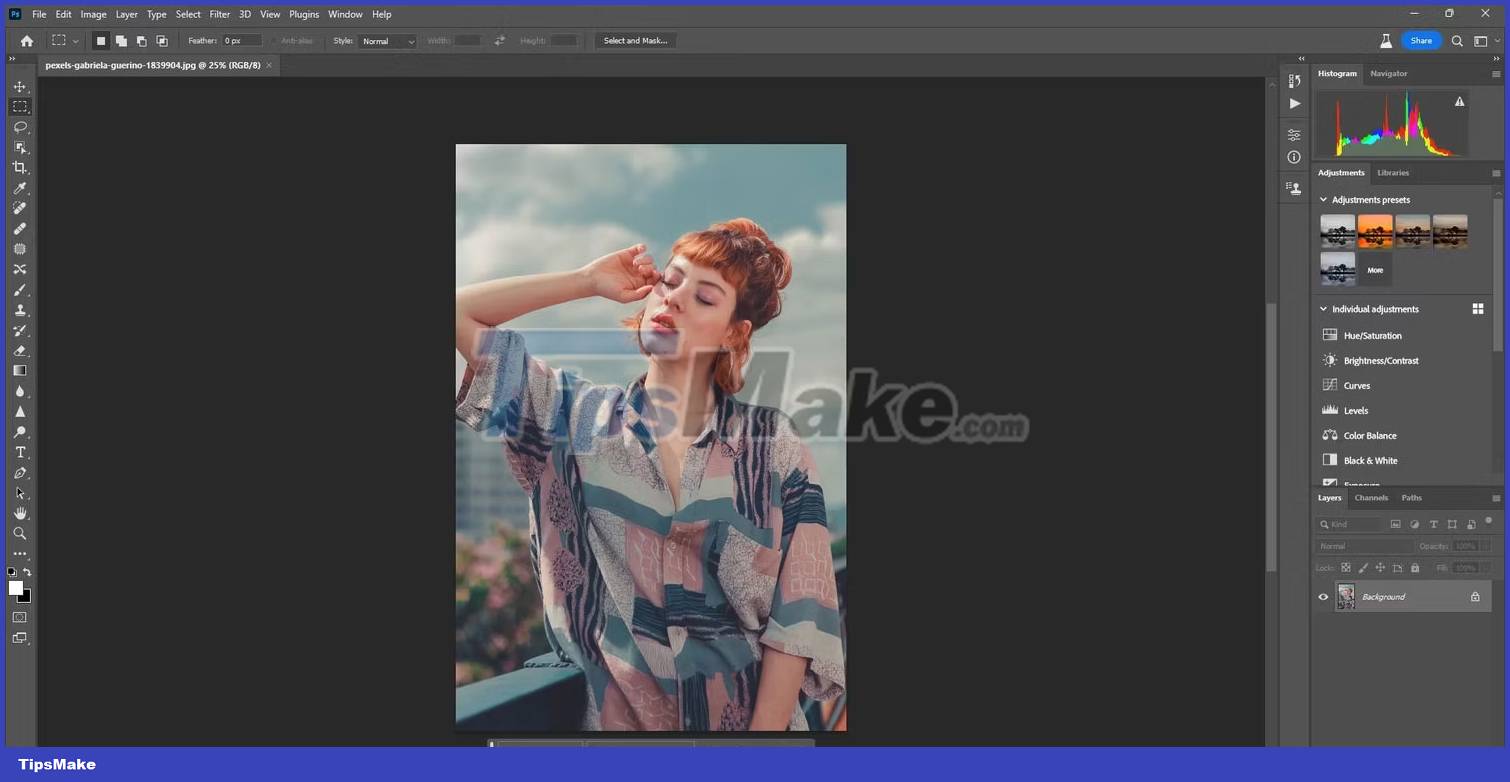Choose the Horizontal Type tool

[20, 452]
